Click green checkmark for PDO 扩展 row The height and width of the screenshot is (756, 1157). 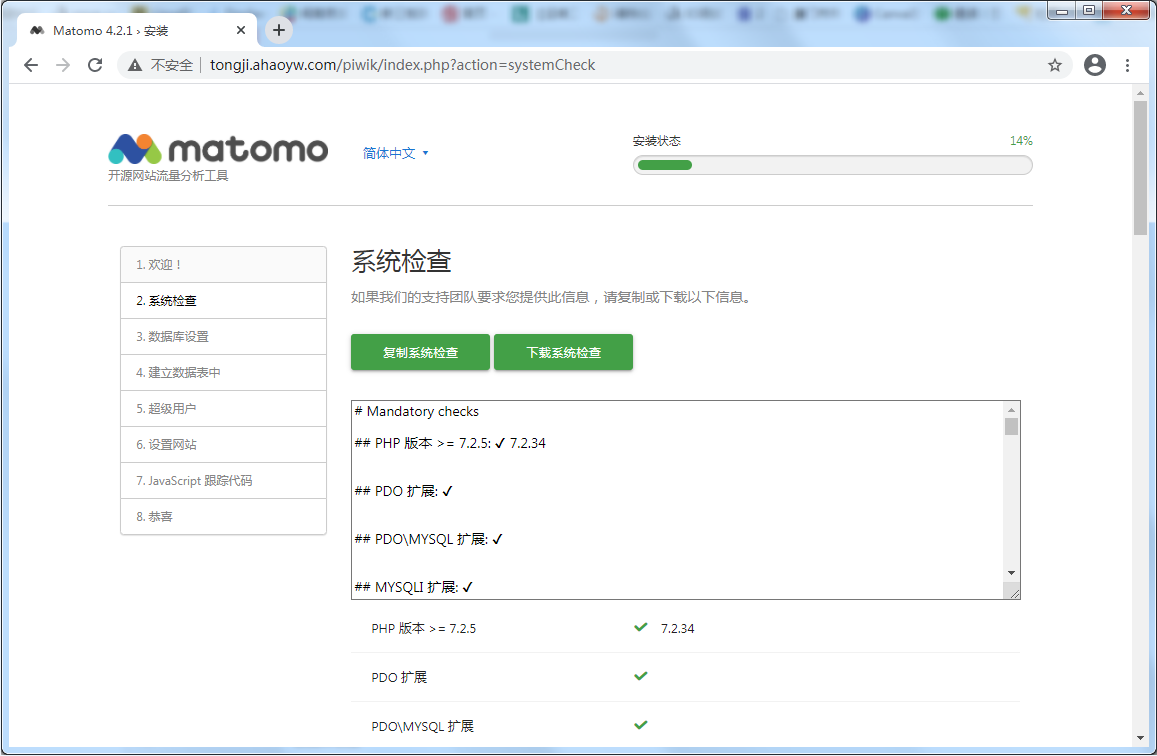(x=640, y=676)
